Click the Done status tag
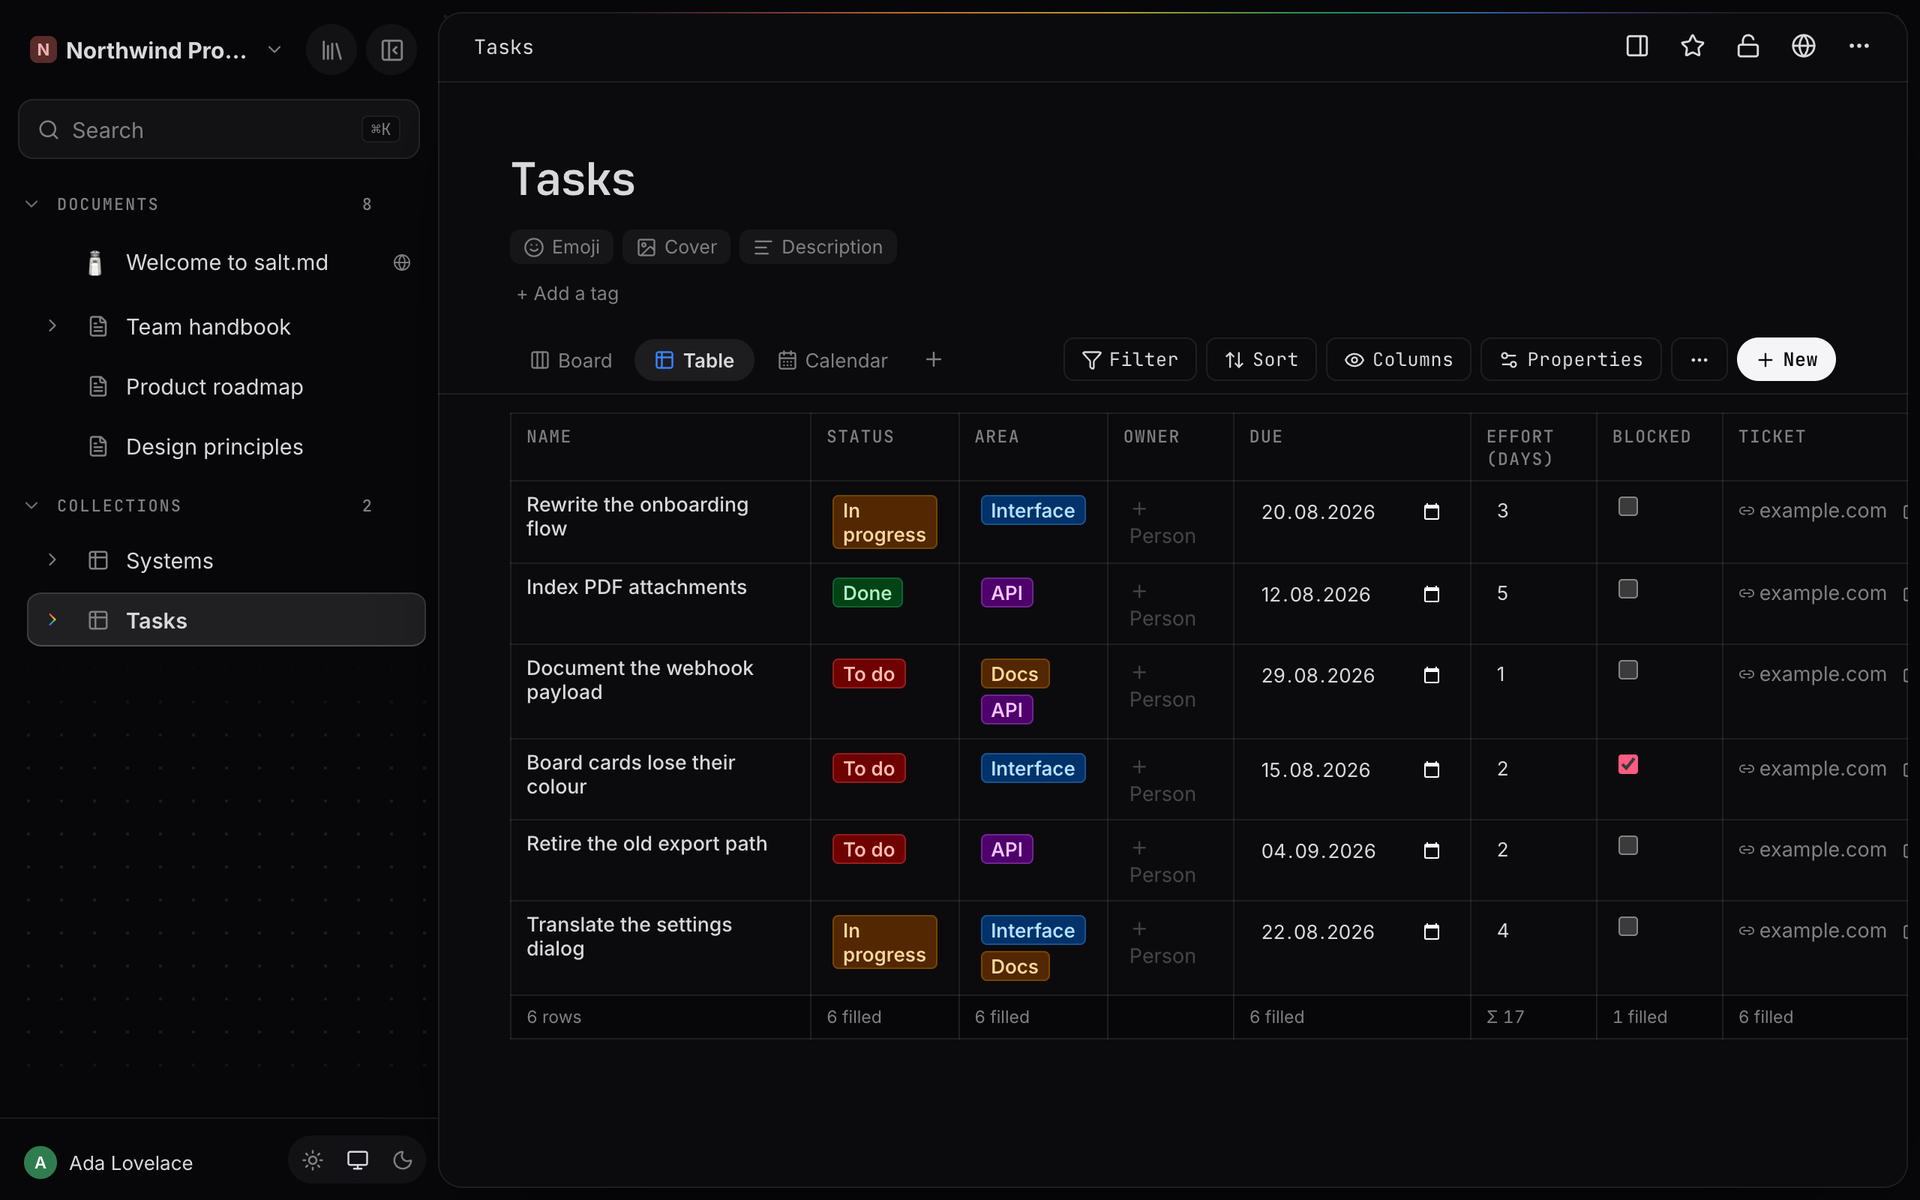This screenshot has width=1920, height=1200. tap(867, 593)
